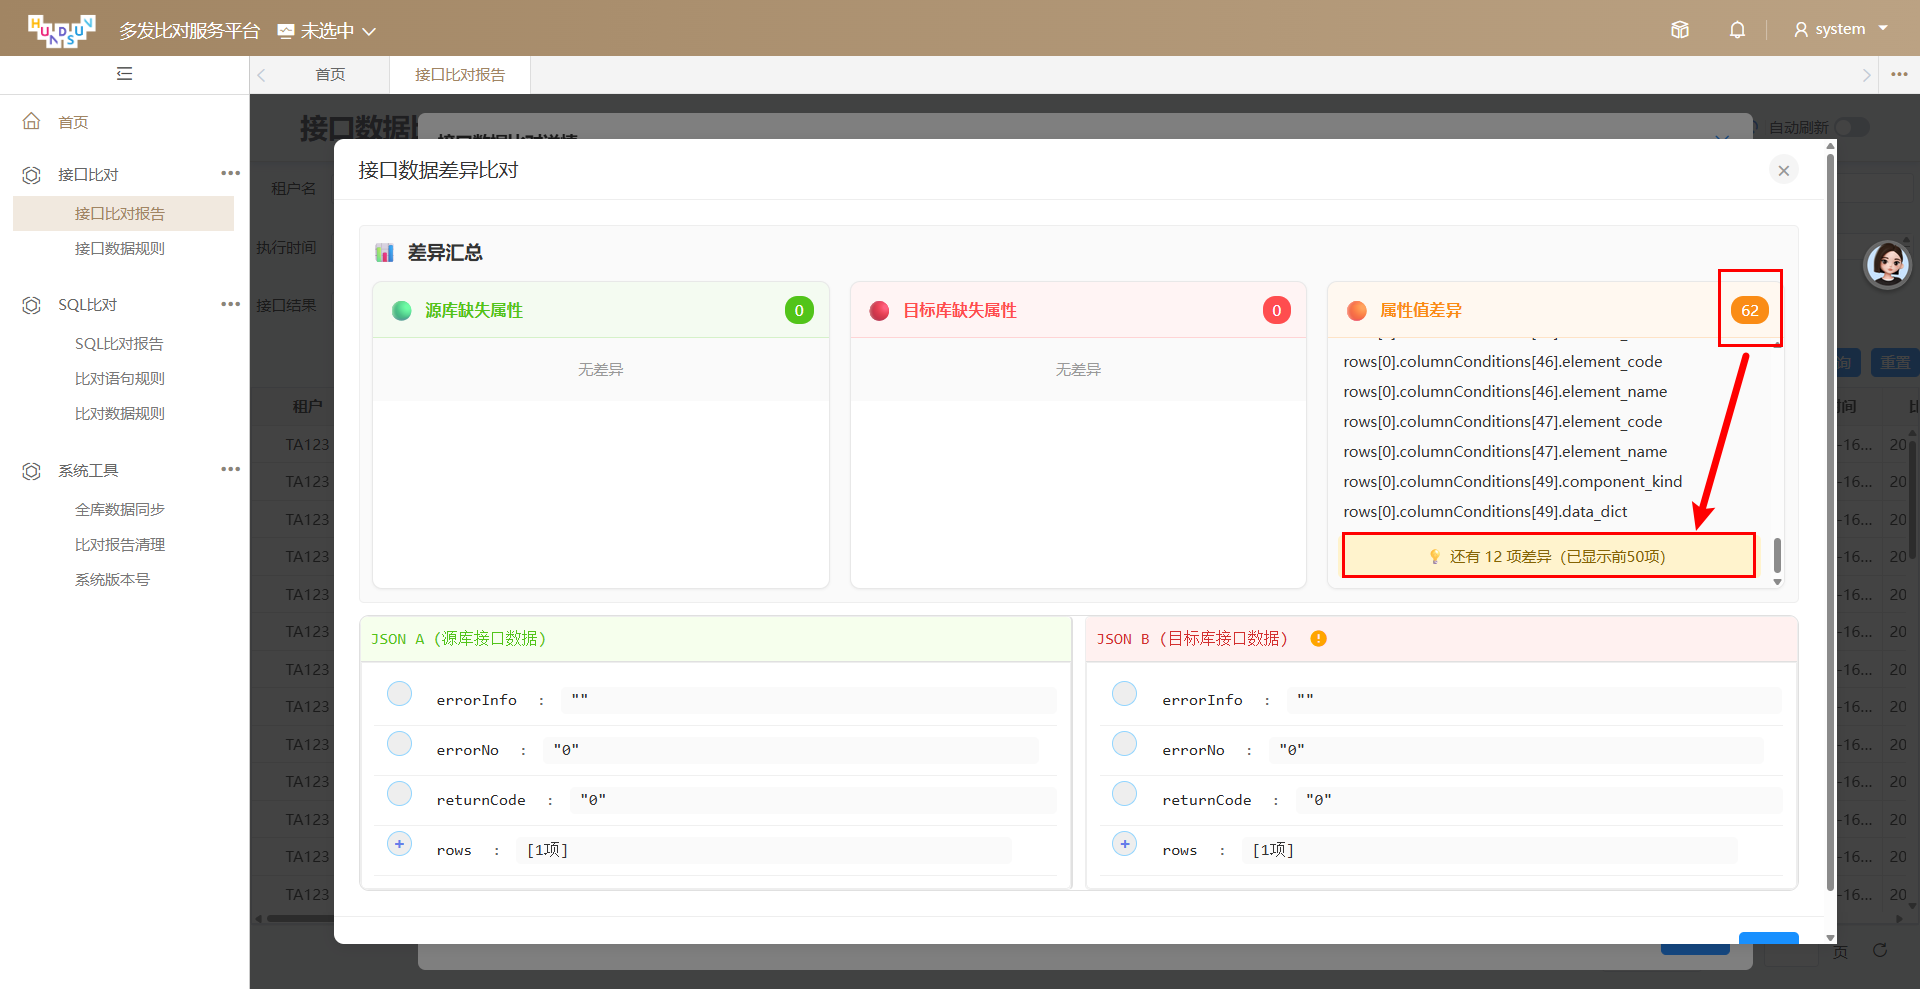Select rows[0].columnConditions[46].element_code entry

point(1503,362)
